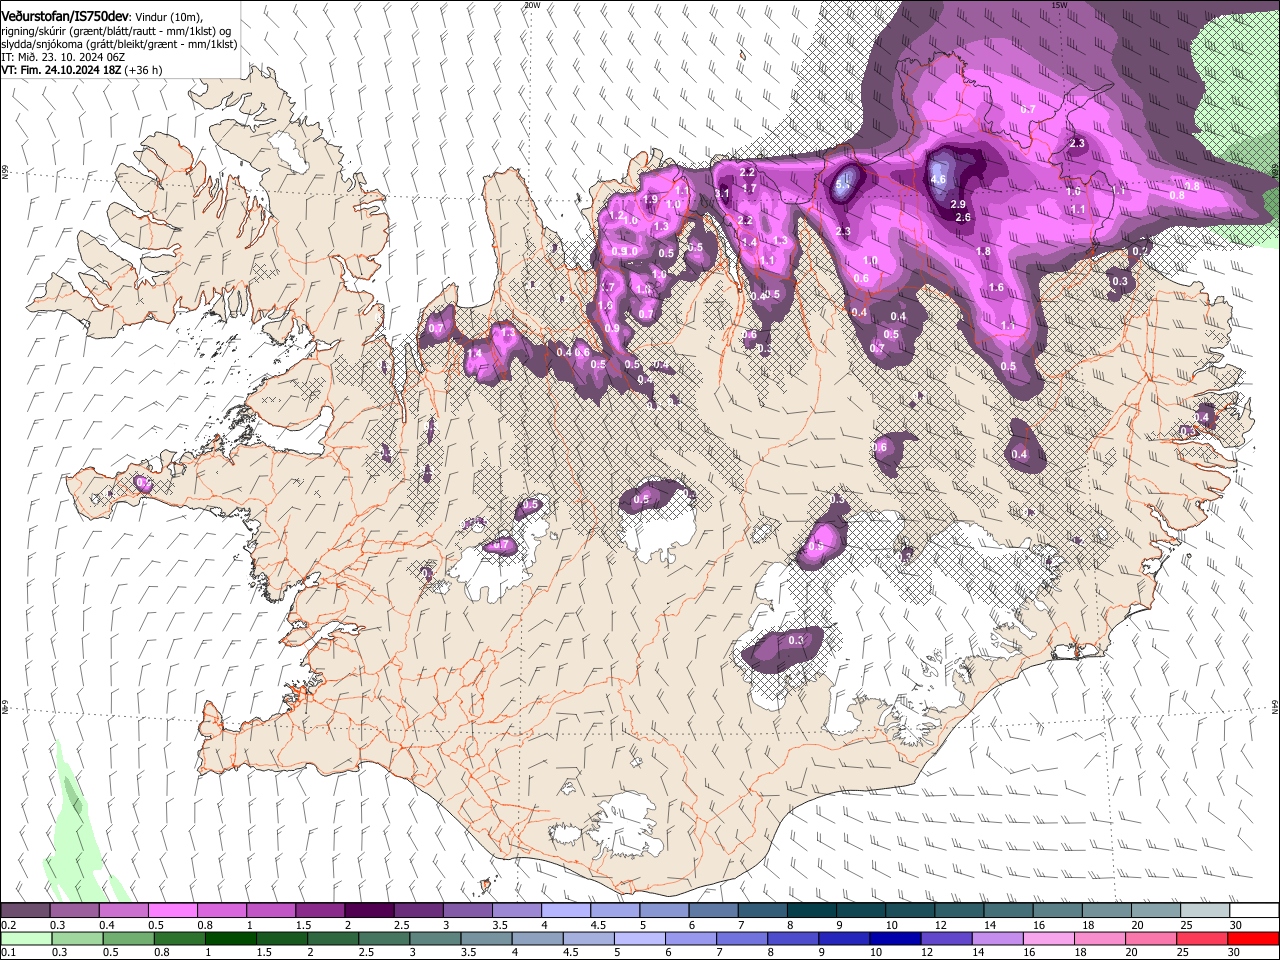Pick the upper scale swatch starting at 18
This screenshot has width=1280, height=960.
[x=1106, y=910]
